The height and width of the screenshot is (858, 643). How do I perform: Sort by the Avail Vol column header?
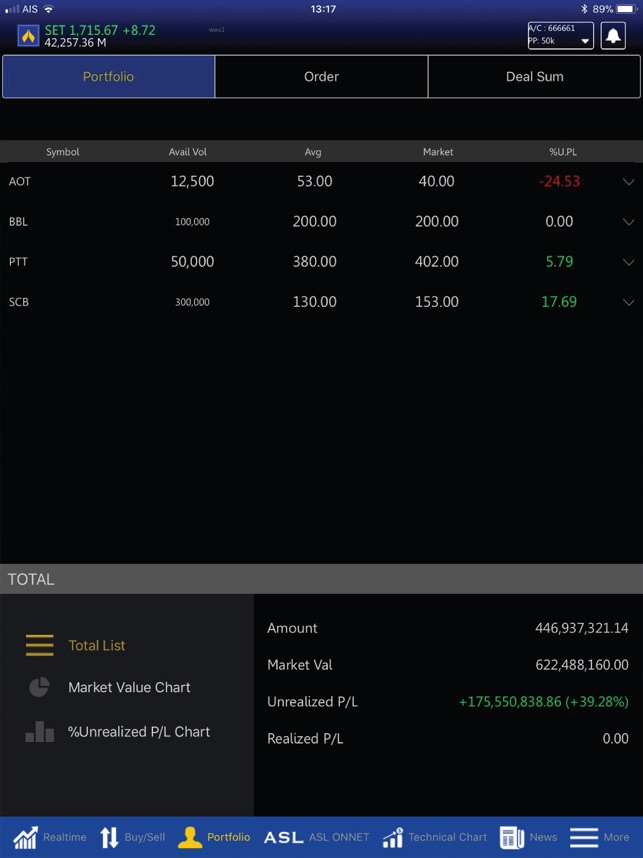tap(188, 152)
